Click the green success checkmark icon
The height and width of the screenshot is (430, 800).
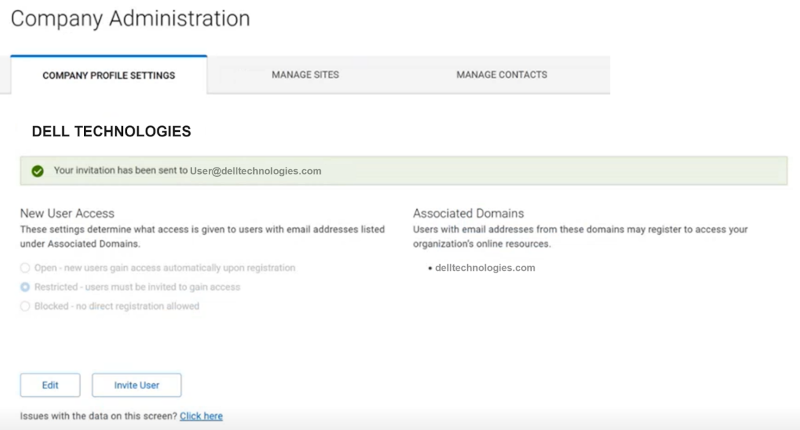click(37, 171)
